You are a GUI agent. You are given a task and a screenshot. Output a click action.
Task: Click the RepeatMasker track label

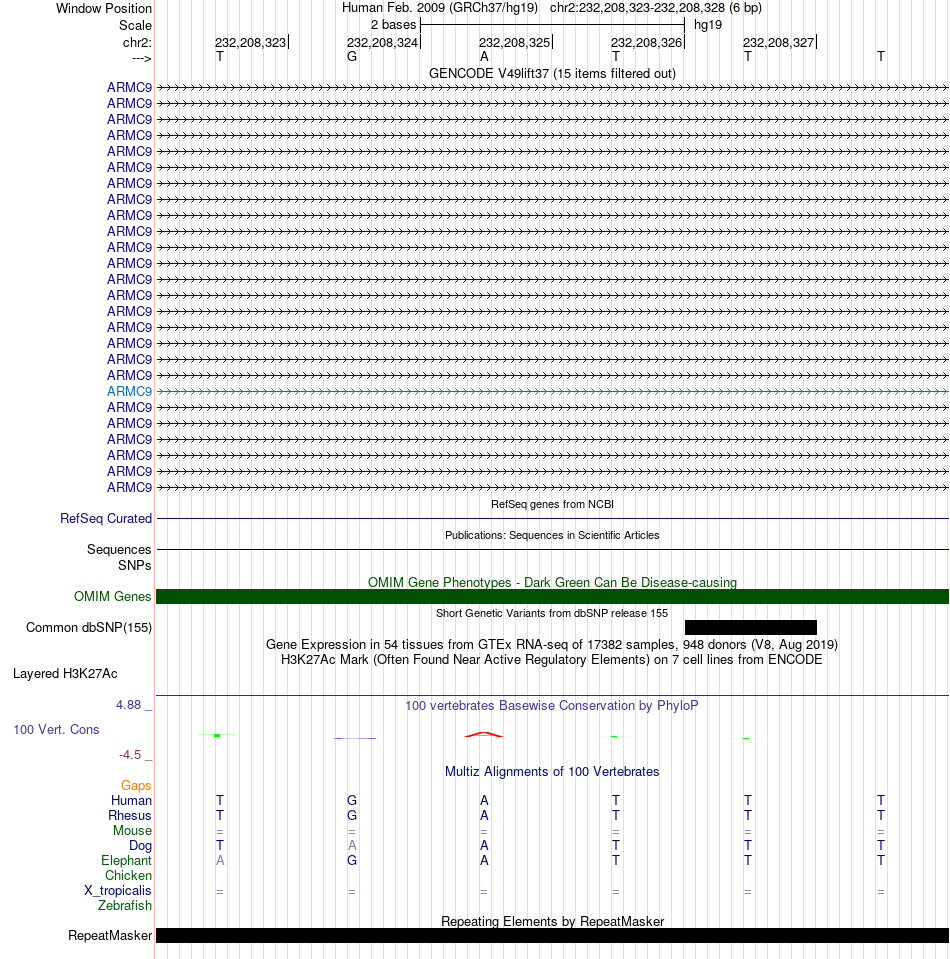pos(110,936)
